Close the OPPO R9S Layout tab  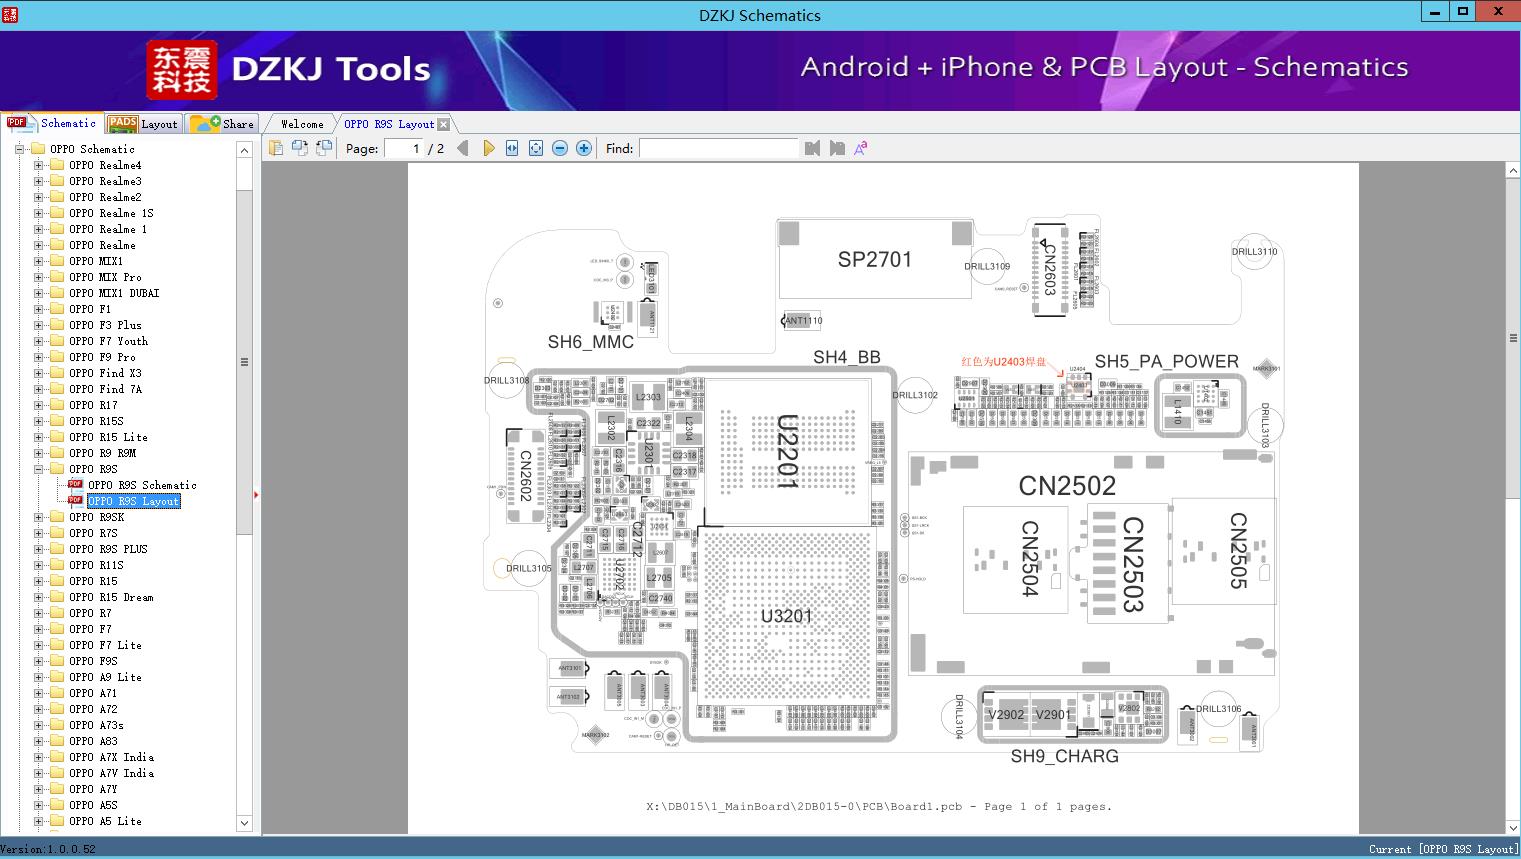pyautogui.click(x=443, y=124)
